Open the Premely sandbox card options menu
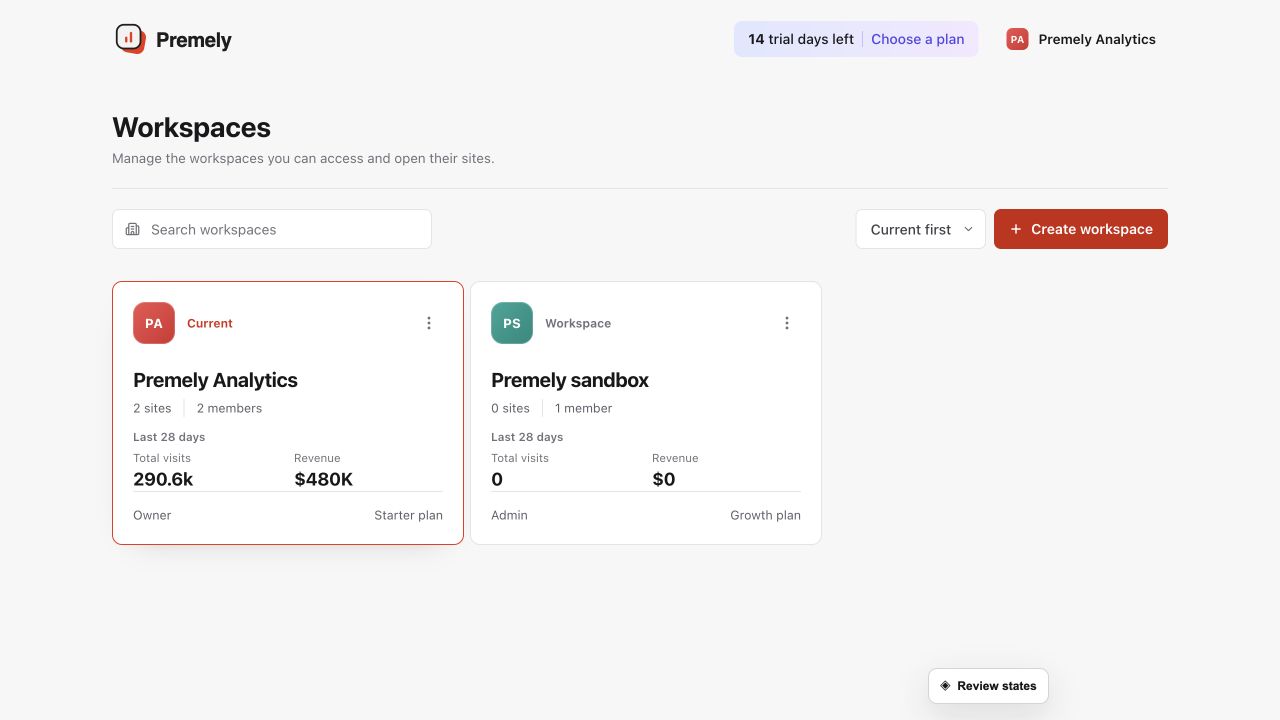Screen dimensions: 1280x720 click(x=787, y=323)
